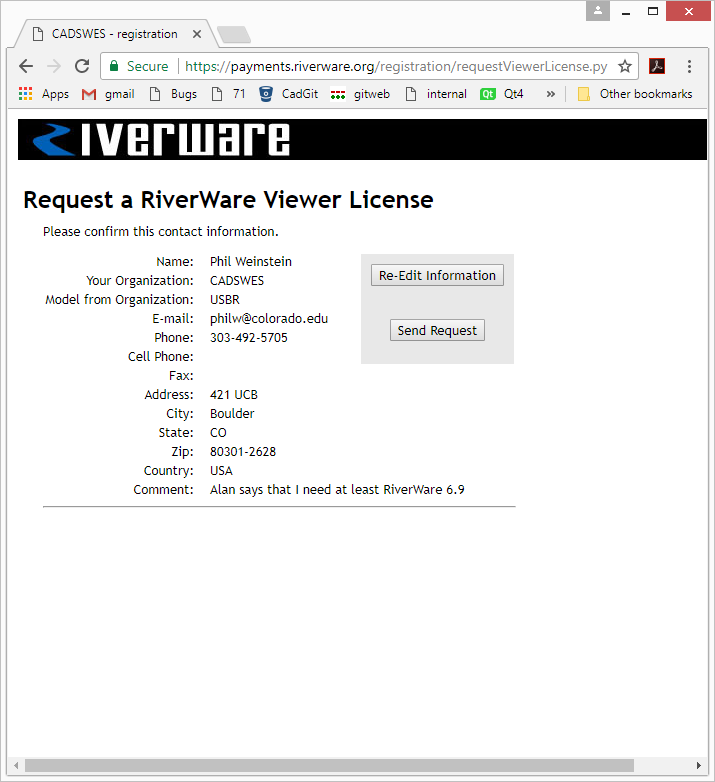Bookmark this page with the star icon
This screenshot has width=715, height=782.
click(625, 66)
